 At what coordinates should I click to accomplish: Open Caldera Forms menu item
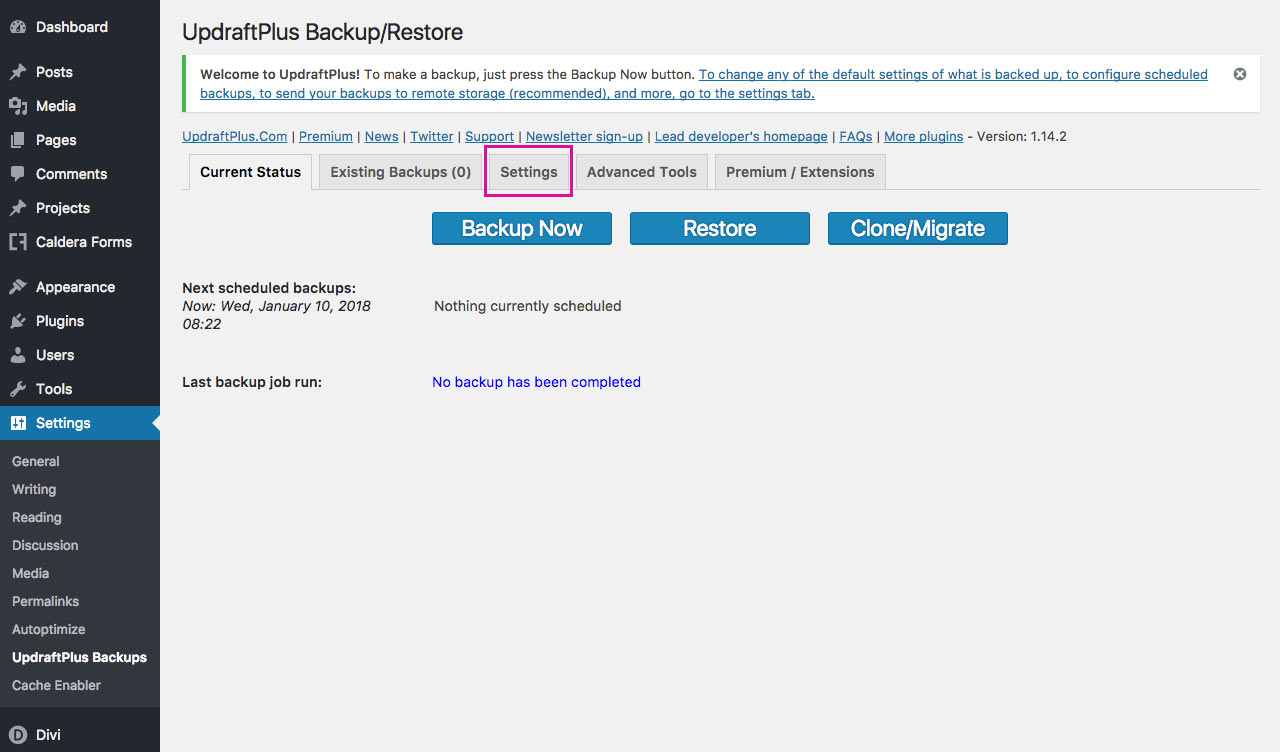pos(84,242)
